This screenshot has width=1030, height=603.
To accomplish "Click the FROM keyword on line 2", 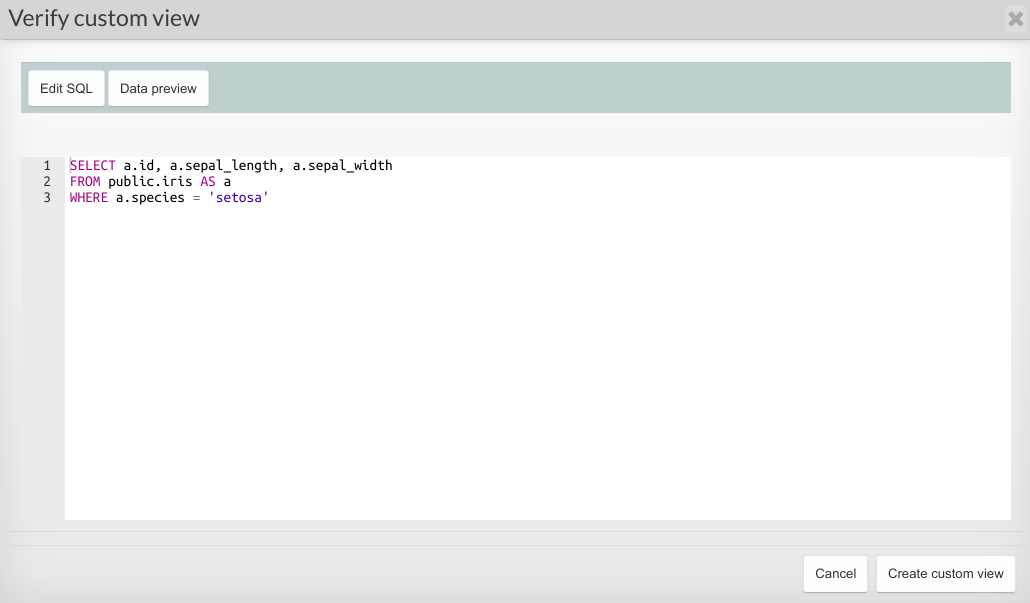I will pyautogui.click(x=86, y=181).
